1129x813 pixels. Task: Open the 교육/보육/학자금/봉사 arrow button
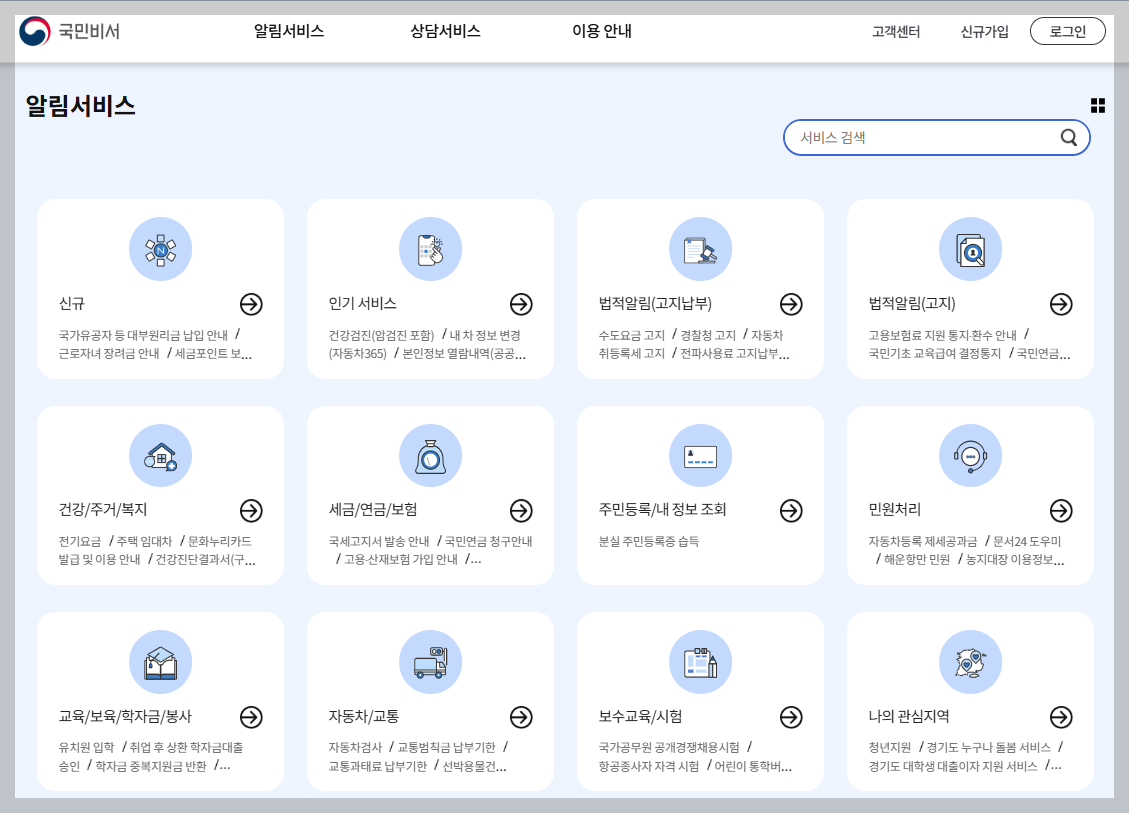(251, 717)
